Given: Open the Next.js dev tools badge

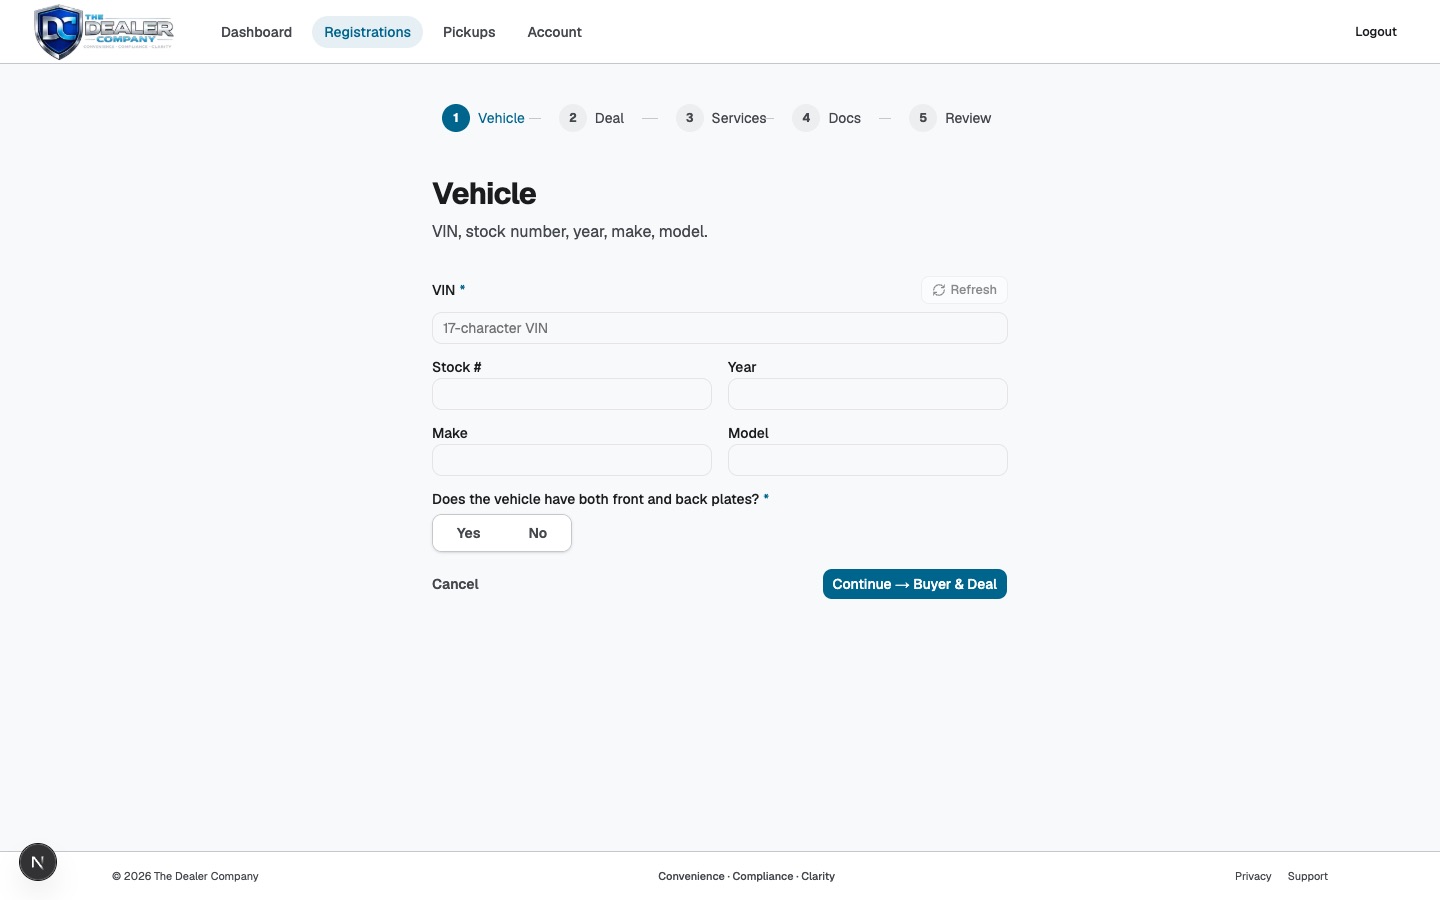Looking at the screenshot, I should [38, 862].
